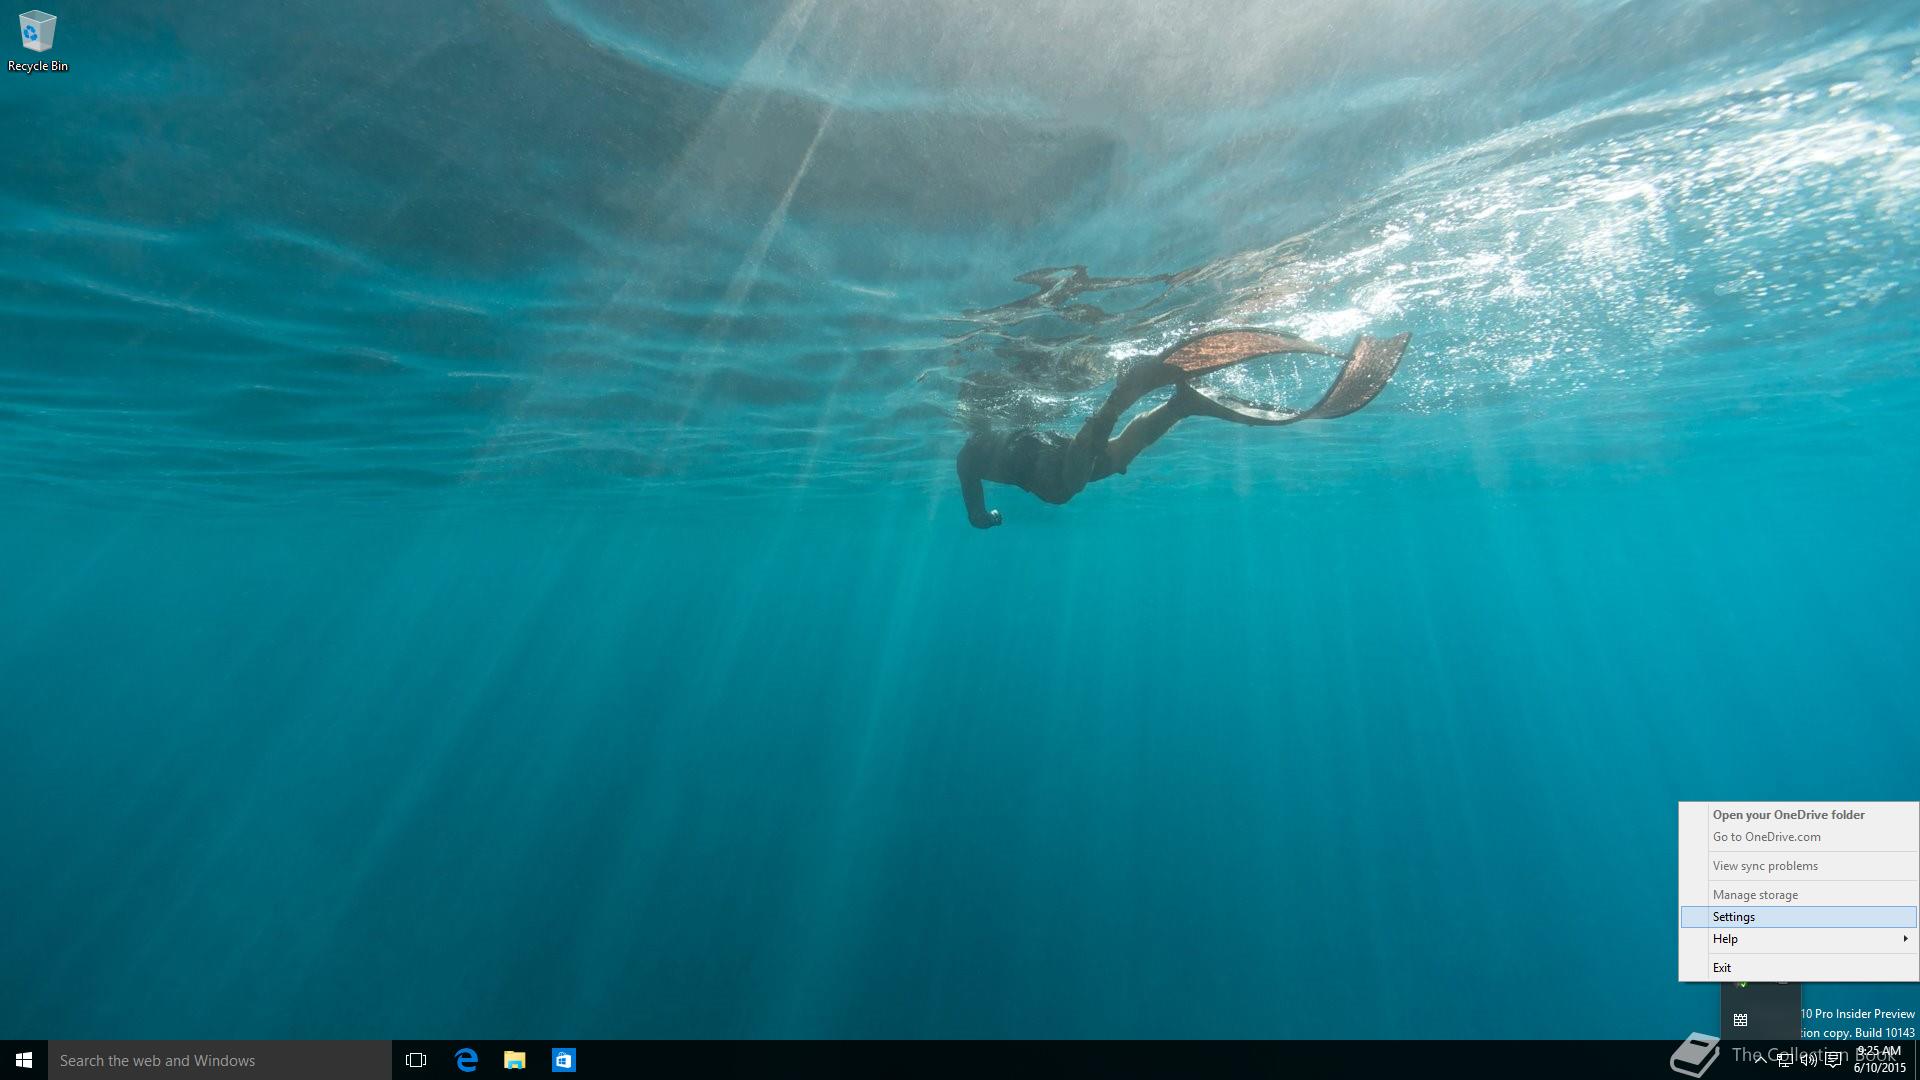
Task: Click the Help submenu arrow
Action: (x=1905, y=939)
